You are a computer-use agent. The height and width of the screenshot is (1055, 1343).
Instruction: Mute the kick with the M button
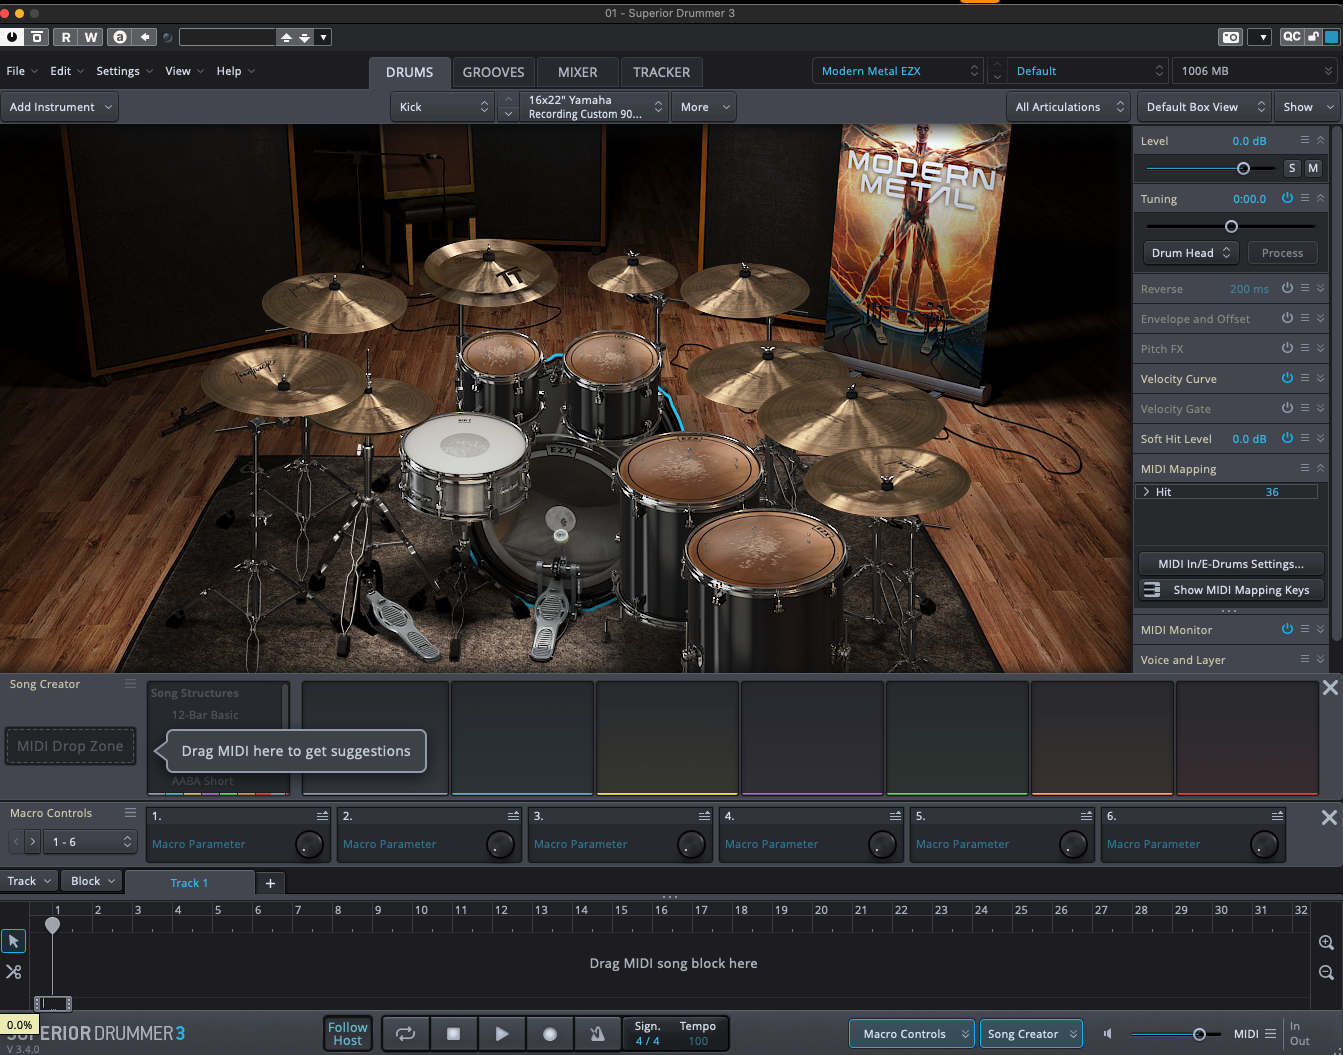(x=1313, y=168)
